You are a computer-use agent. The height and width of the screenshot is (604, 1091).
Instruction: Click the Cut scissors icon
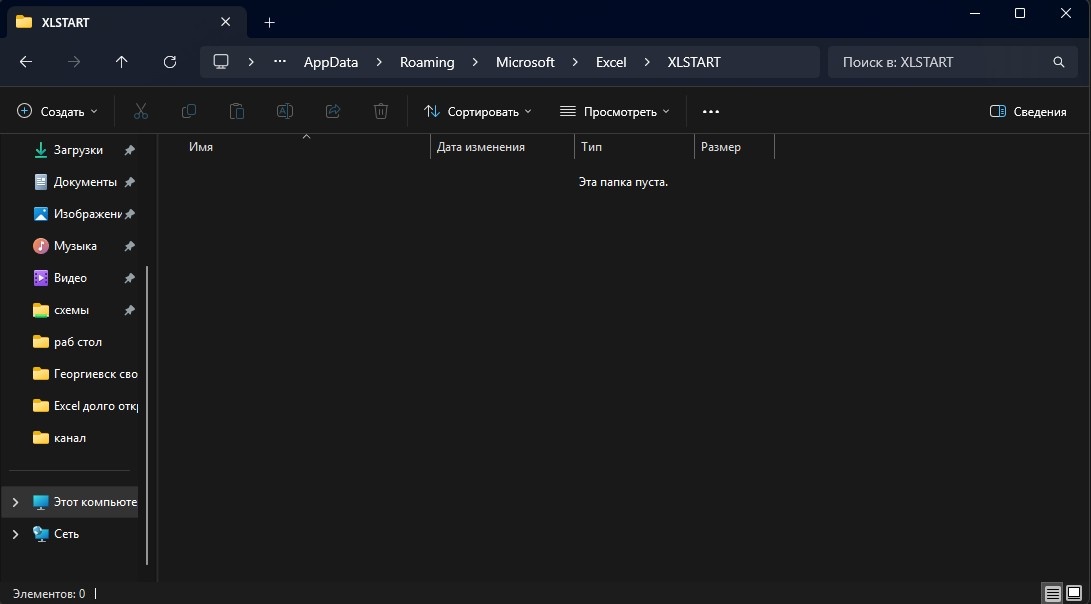tap(141, 111)
